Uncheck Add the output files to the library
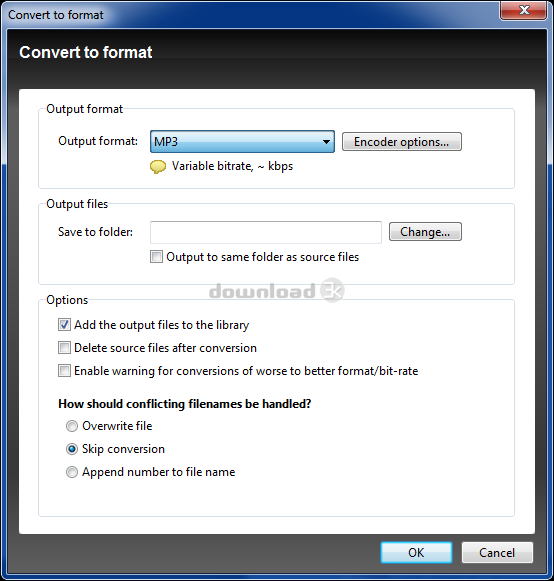The image size is (554, 581). pos(64,325)
